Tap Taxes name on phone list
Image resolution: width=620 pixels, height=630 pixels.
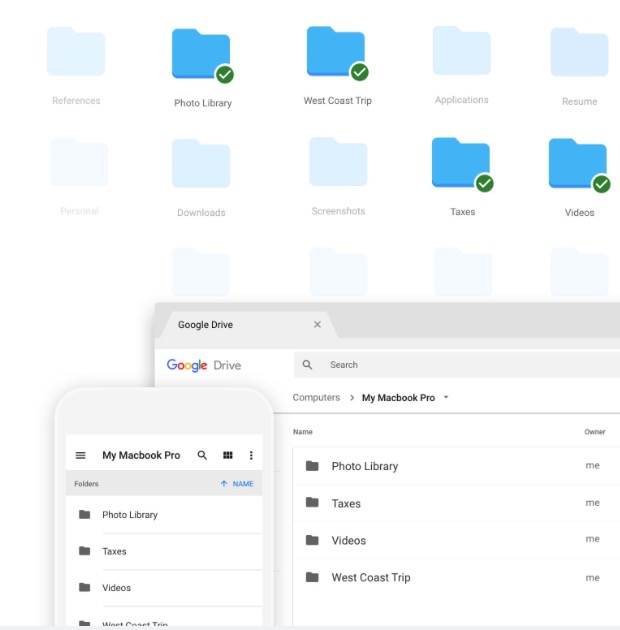[x=114, y=551]
